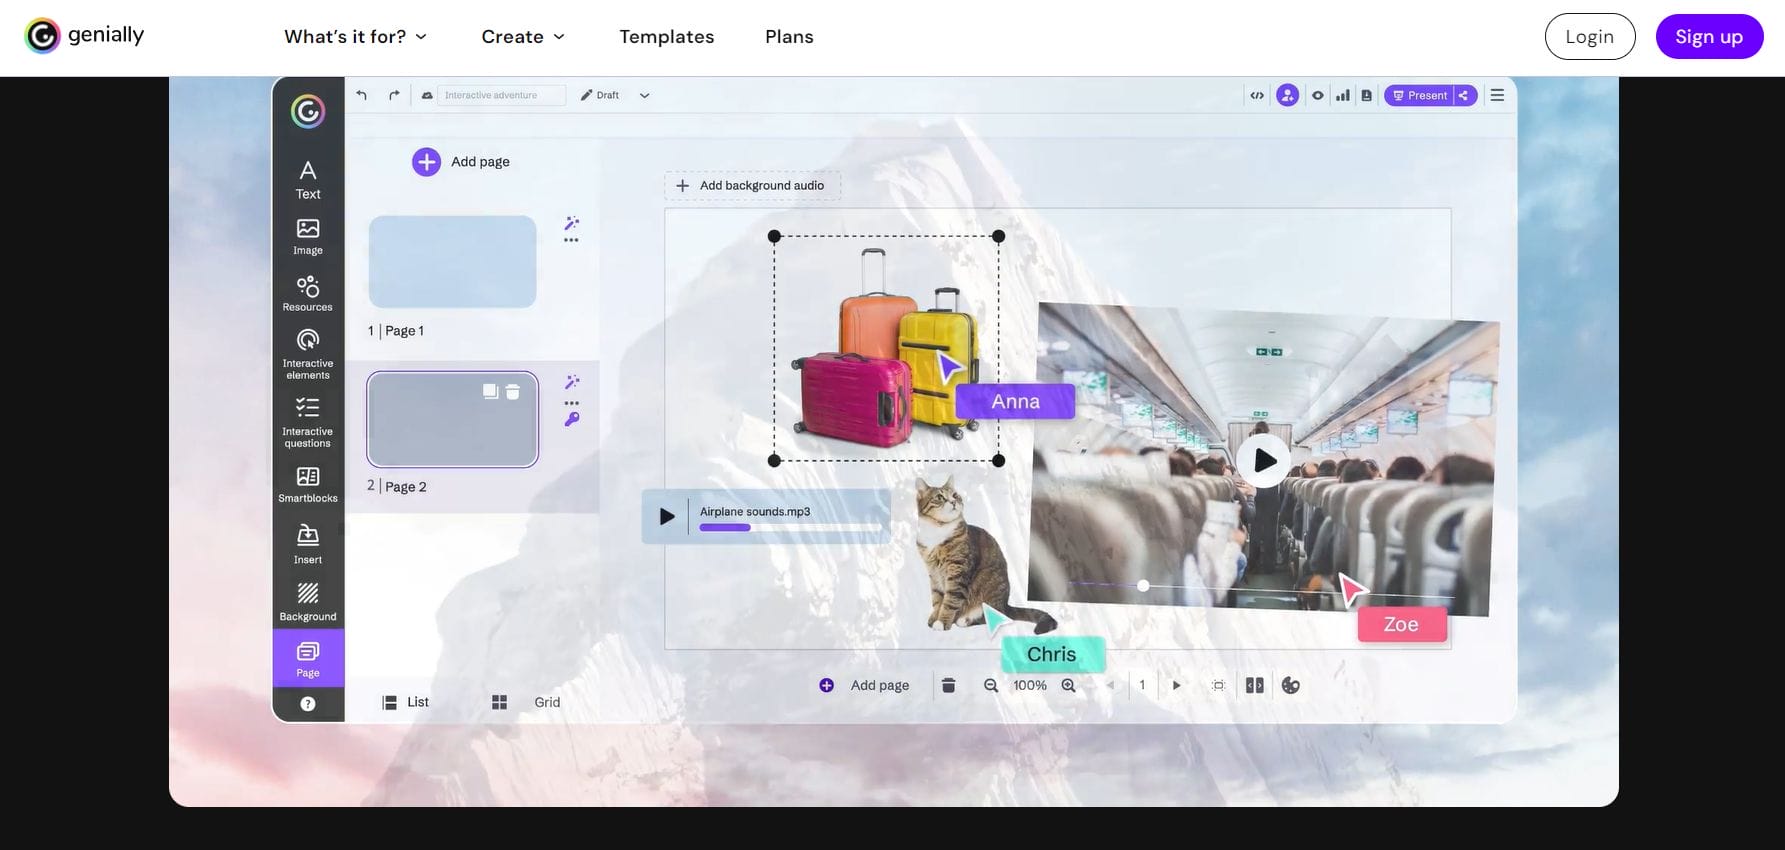The width and height of the screenshot is (1785, 850).
Task: Open three-dot options for Page 1
Action: pyautogui.click(x=571, y=240)
